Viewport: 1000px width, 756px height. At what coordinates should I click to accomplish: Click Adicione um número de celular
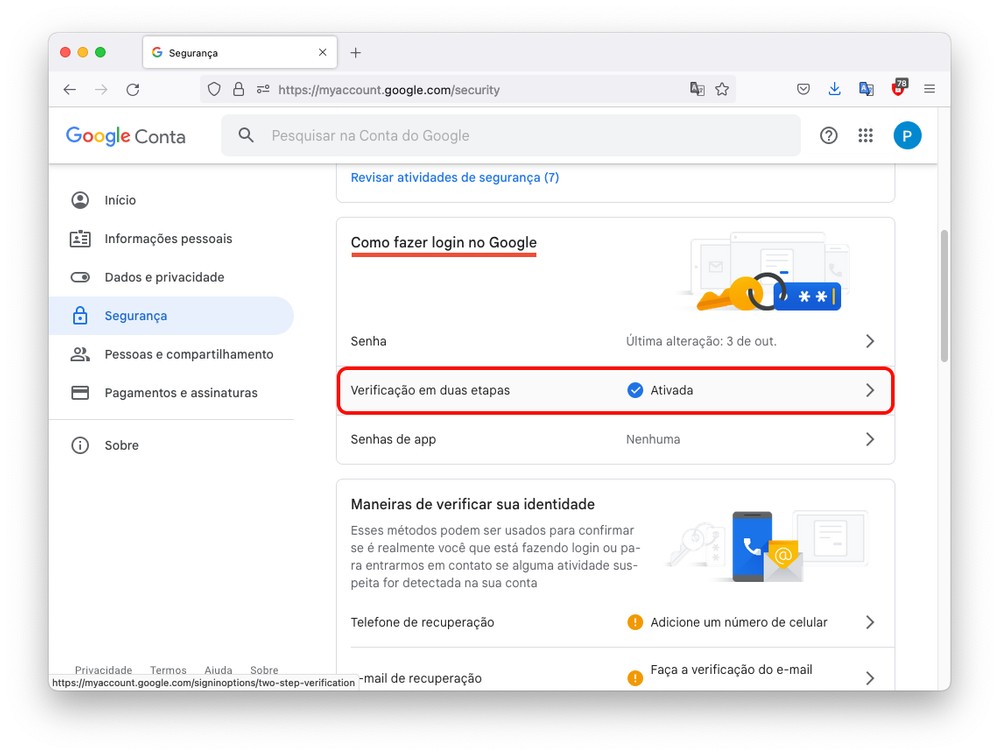coord(738,622)
